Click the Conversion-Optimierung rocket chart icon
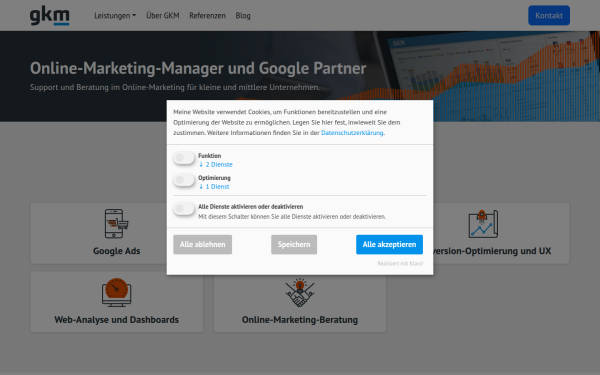Screen dimensions: 600x375 click(483, 224)
